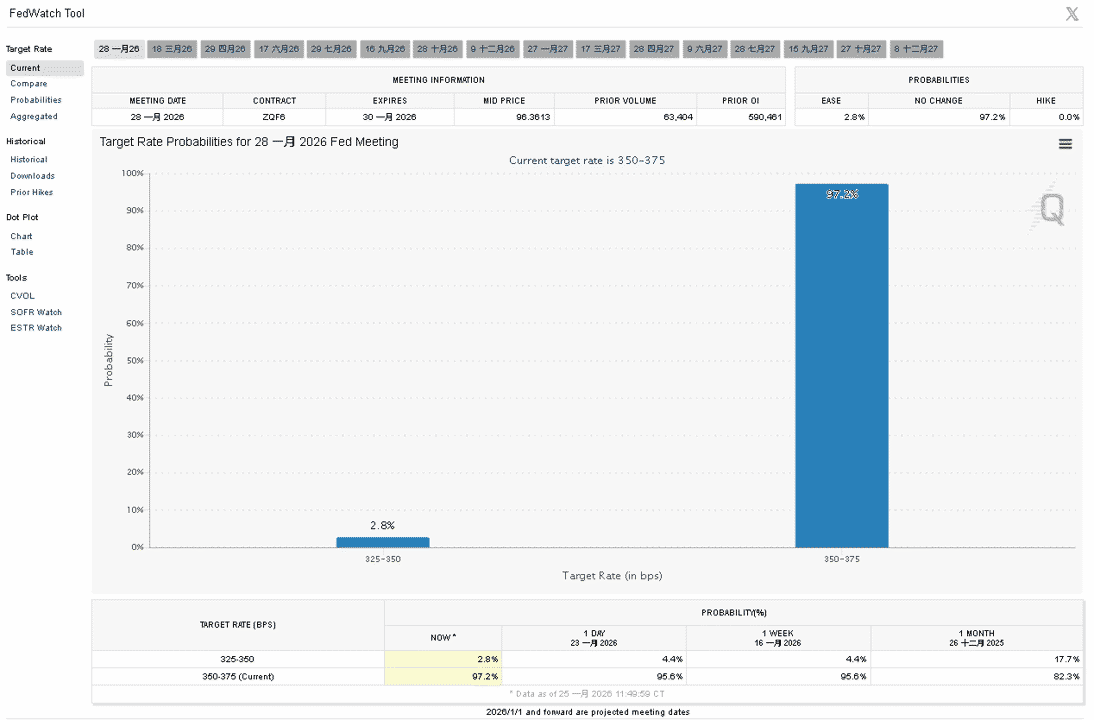1094x720 pixels.
Task: Select the 28 一月26 meeting tab
Action: (119, 49)
